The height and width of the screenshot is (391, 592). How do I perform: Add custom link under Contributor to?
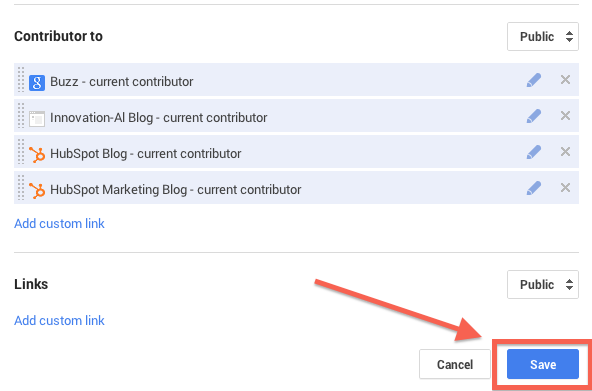coord(59,223)
